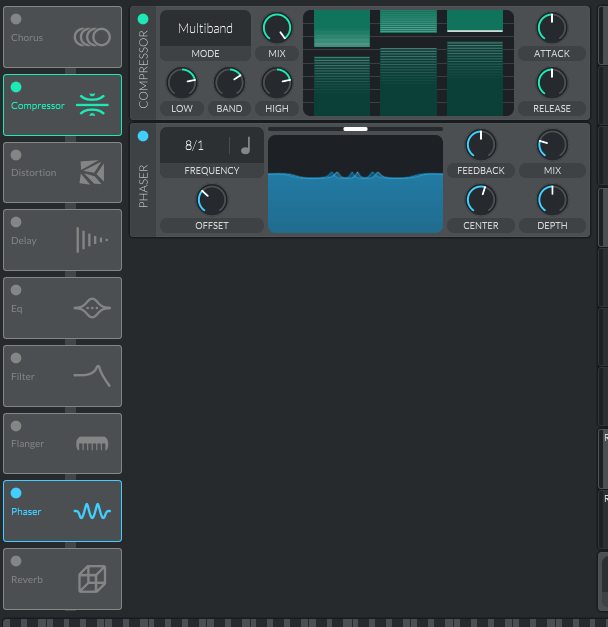Click the RELEASE label
608x627 pixels.
[x=552, y=108]
